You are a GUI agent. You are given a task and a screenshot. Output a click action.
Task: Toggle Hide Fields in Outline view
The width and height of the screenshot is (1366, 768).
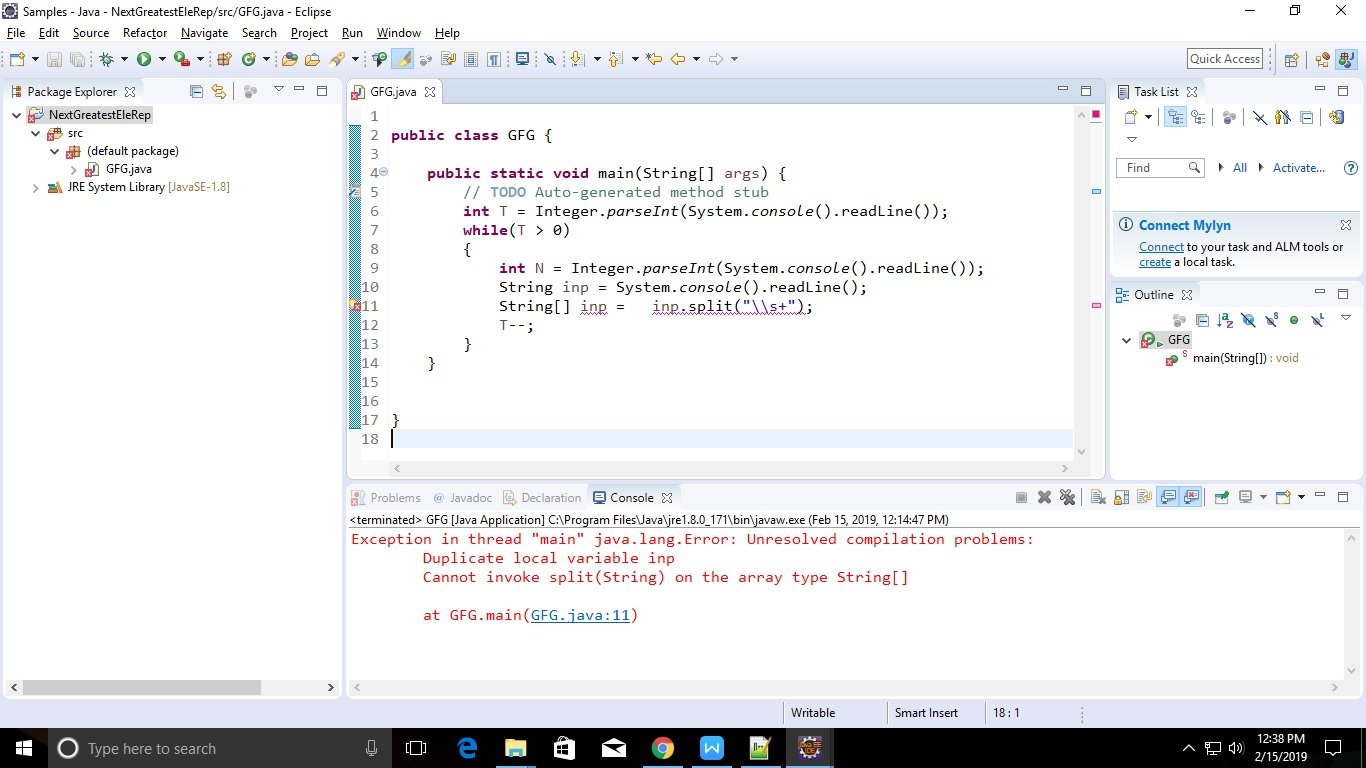1248,320
